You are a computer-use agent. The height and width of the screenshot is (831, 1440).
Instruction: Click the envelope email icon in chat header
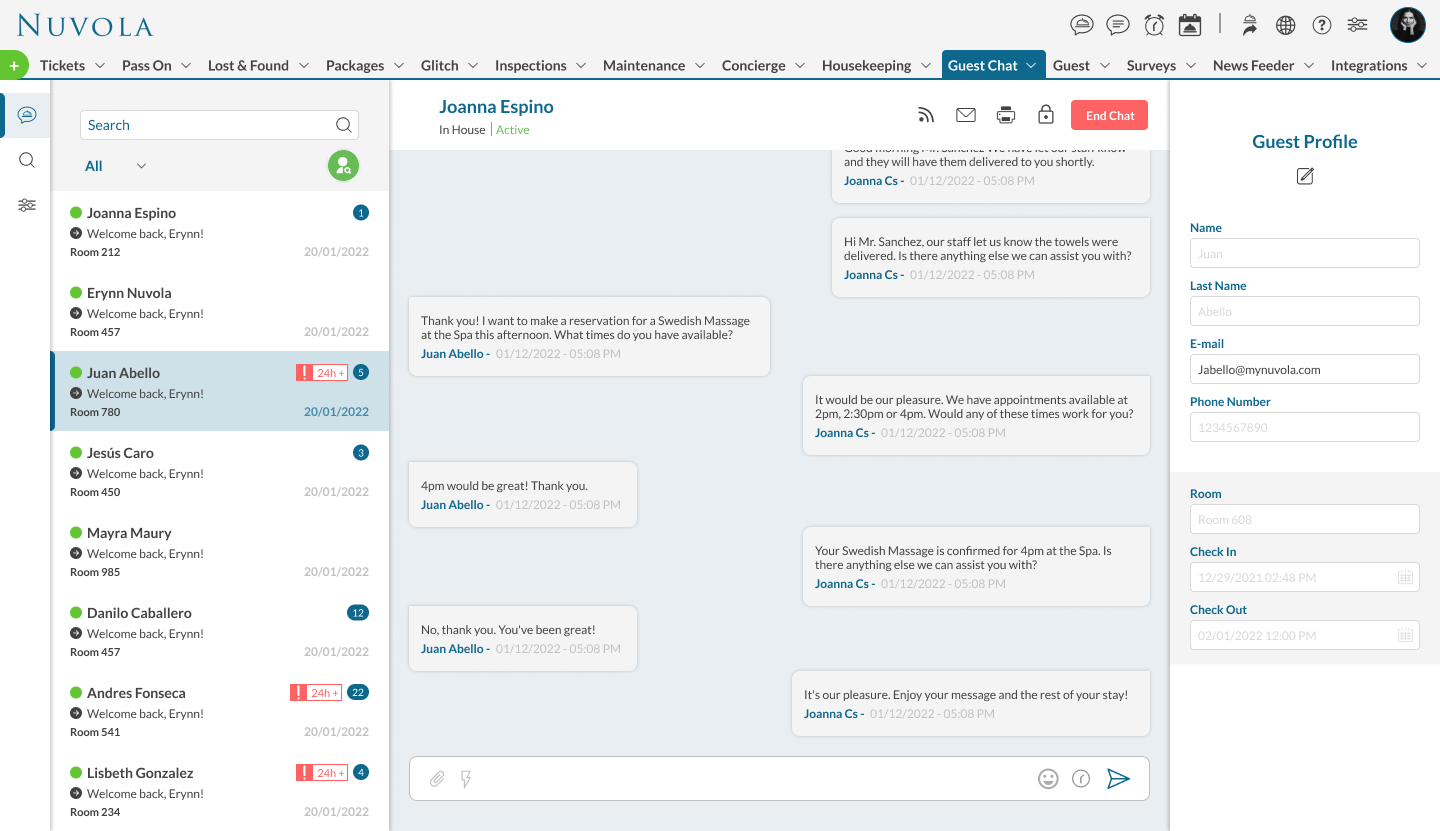966,115
